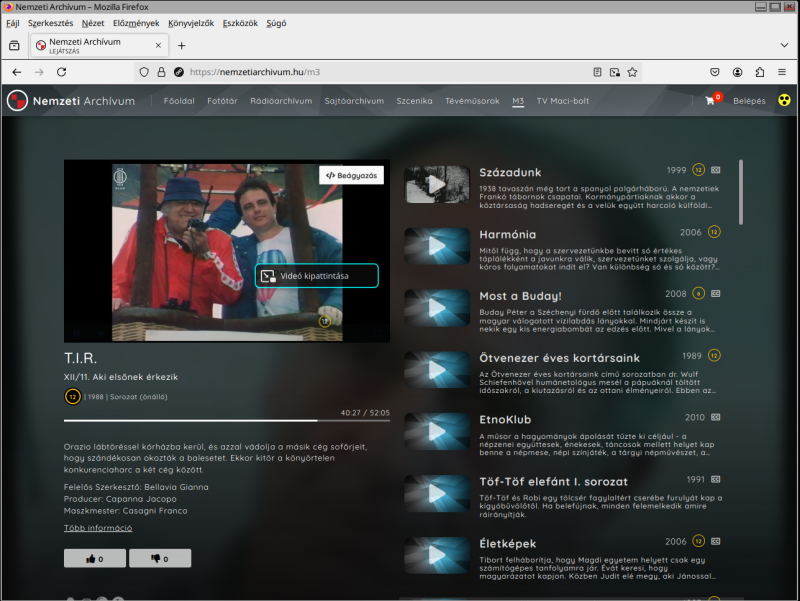
Task: Click the Belépés login link
Action: click(x=749, y=101)
